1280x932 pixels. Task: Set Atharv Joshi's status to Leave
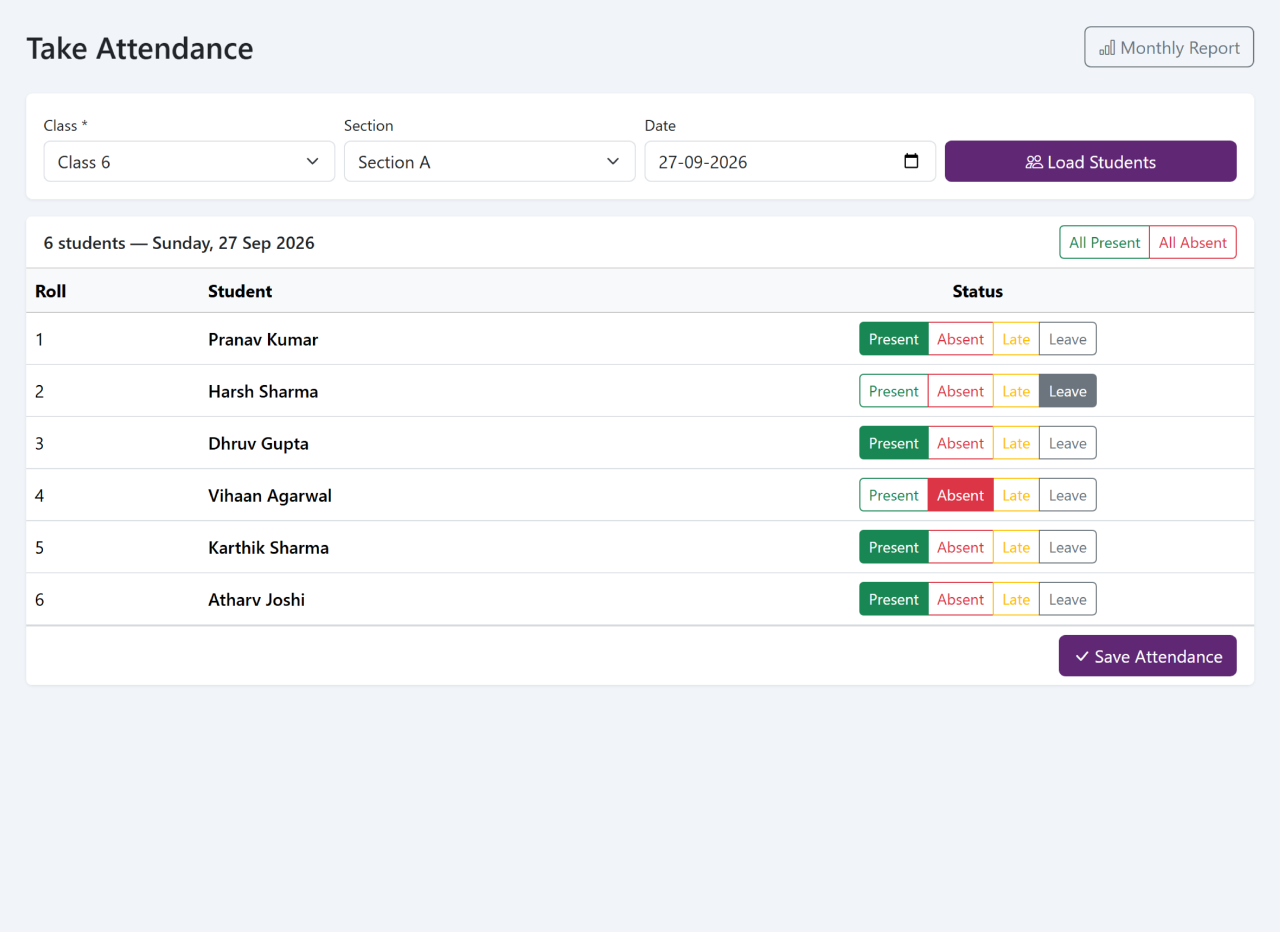(1068, 599)
